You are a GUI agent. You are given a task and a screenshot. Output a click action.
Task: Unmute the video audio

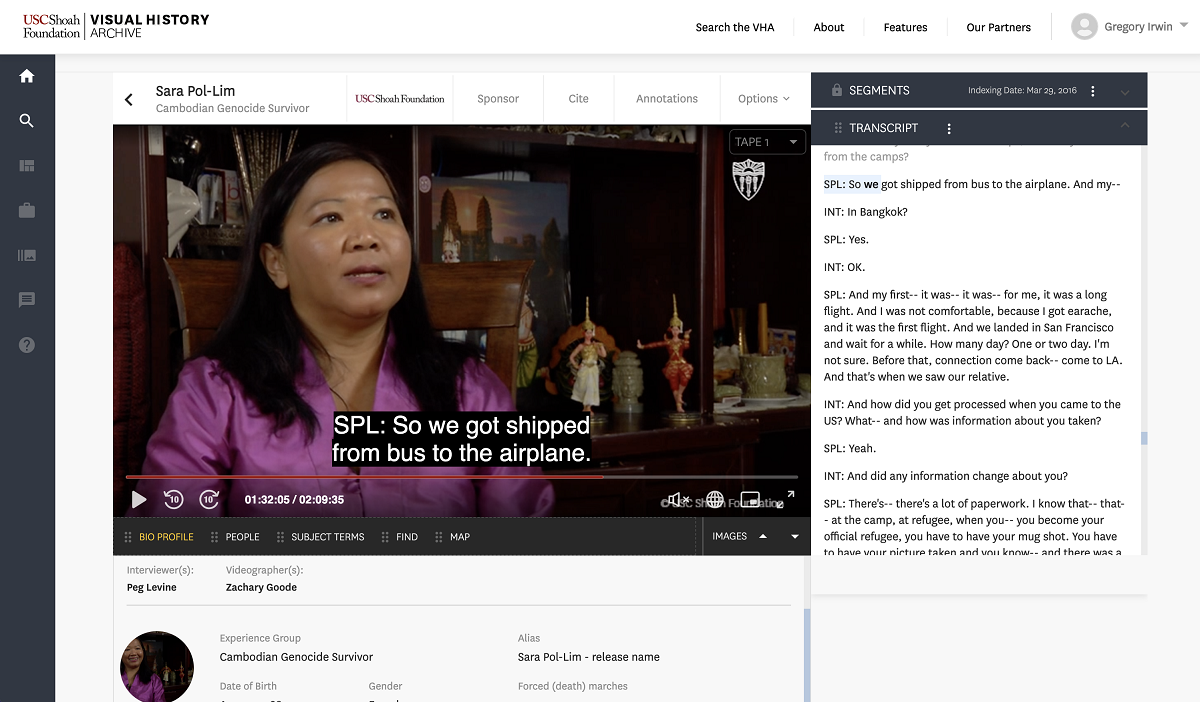pyautogui.click(x=677, y=499)
